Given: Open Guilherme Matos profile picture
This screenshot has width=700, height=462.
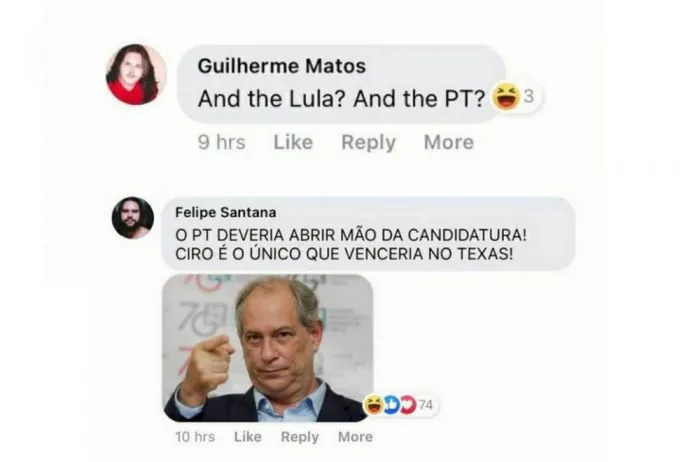Looking at the screenshot, I should pyautogui.click(x=136, y=75).
